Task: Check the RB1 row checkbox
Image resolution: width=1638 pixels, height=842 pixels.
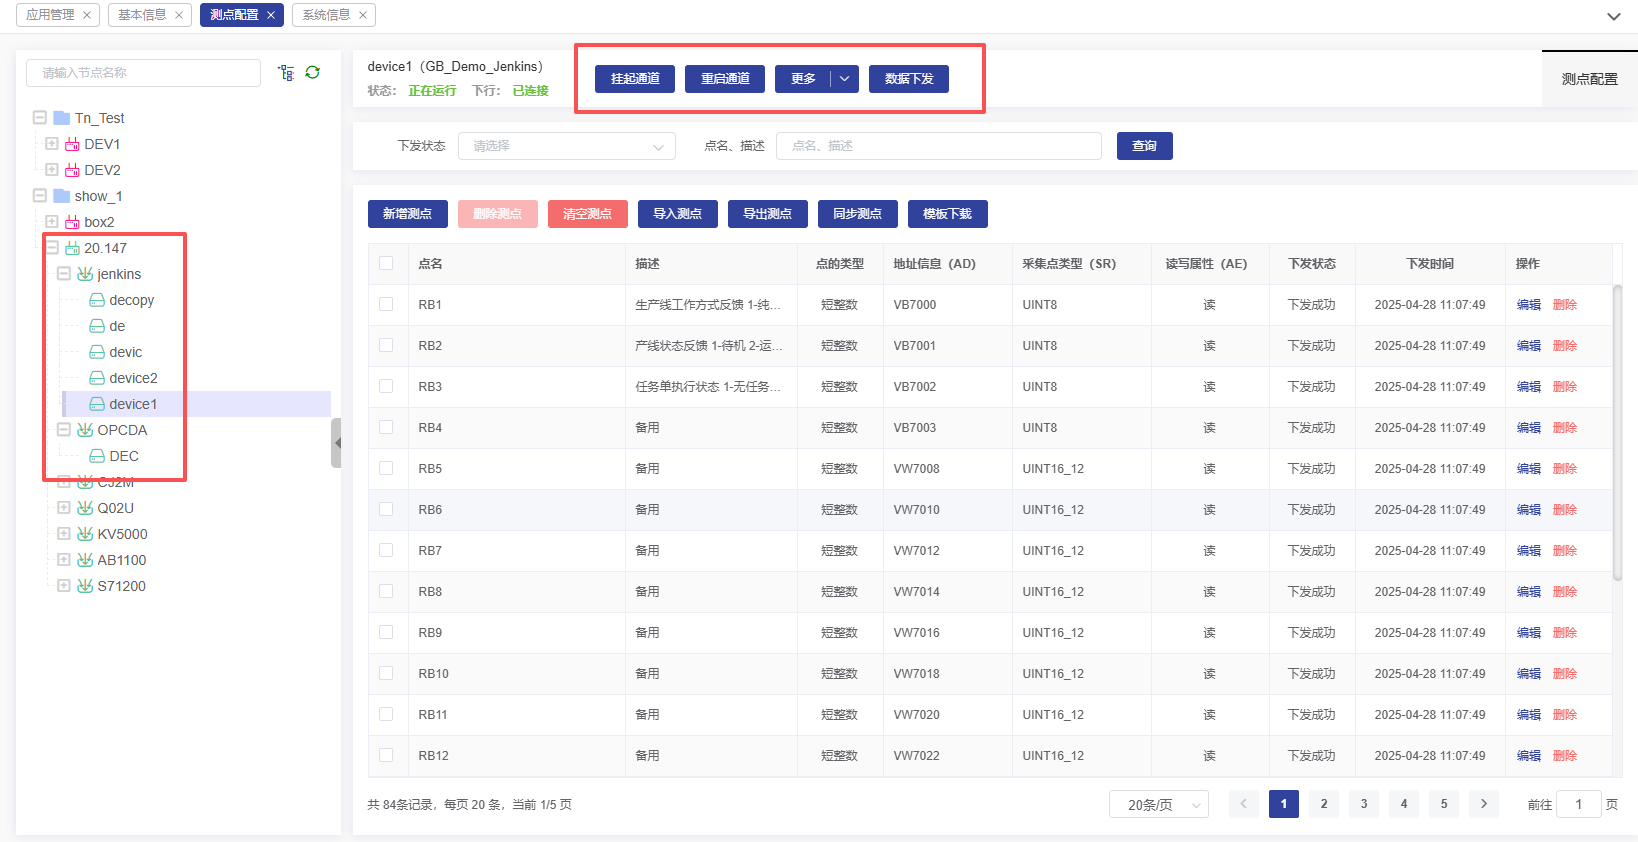Action: tap(386, 305)
